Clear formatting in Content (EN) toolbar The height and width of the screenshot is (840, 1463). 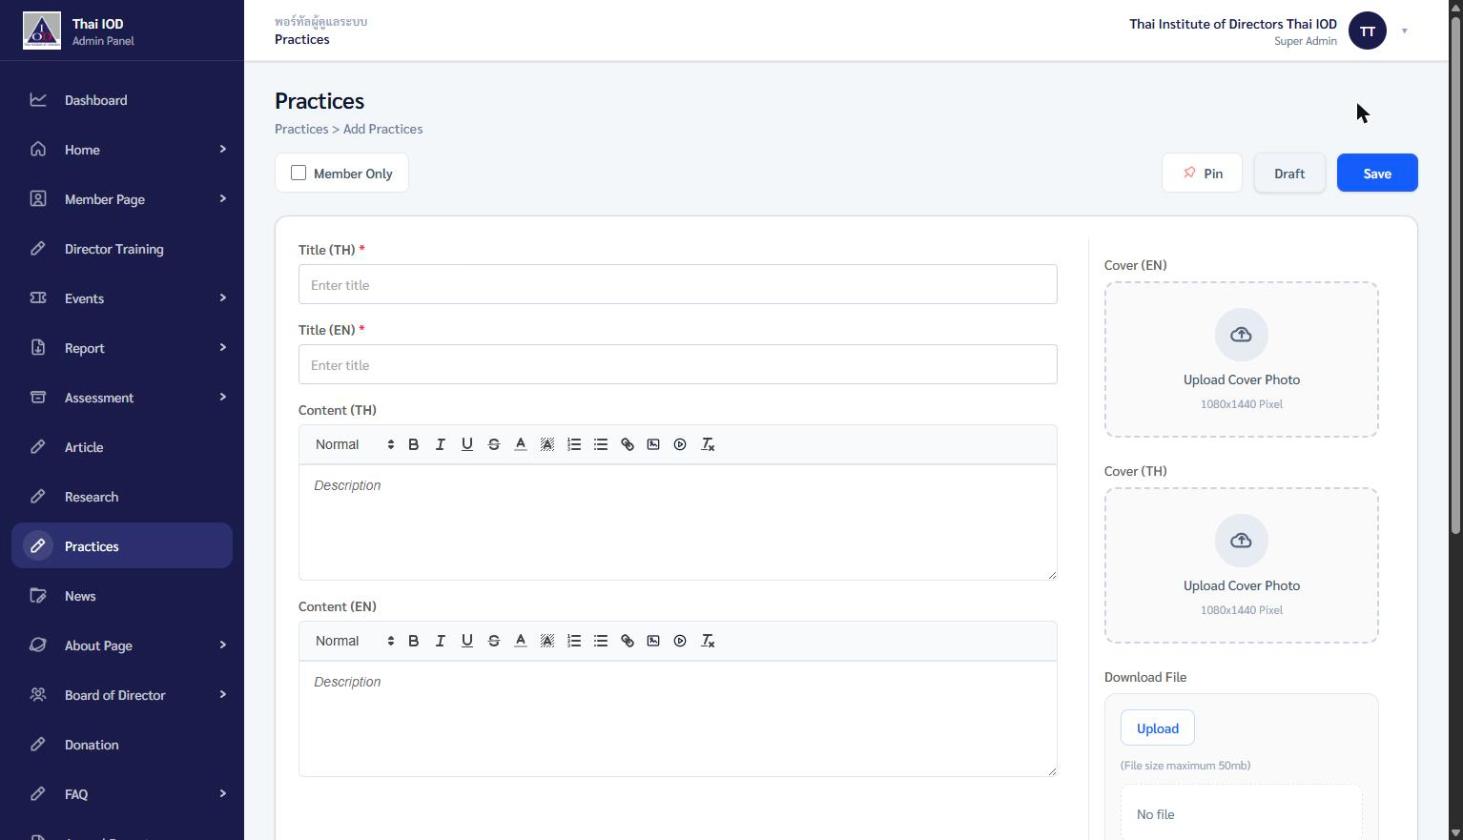click(707, 641)
